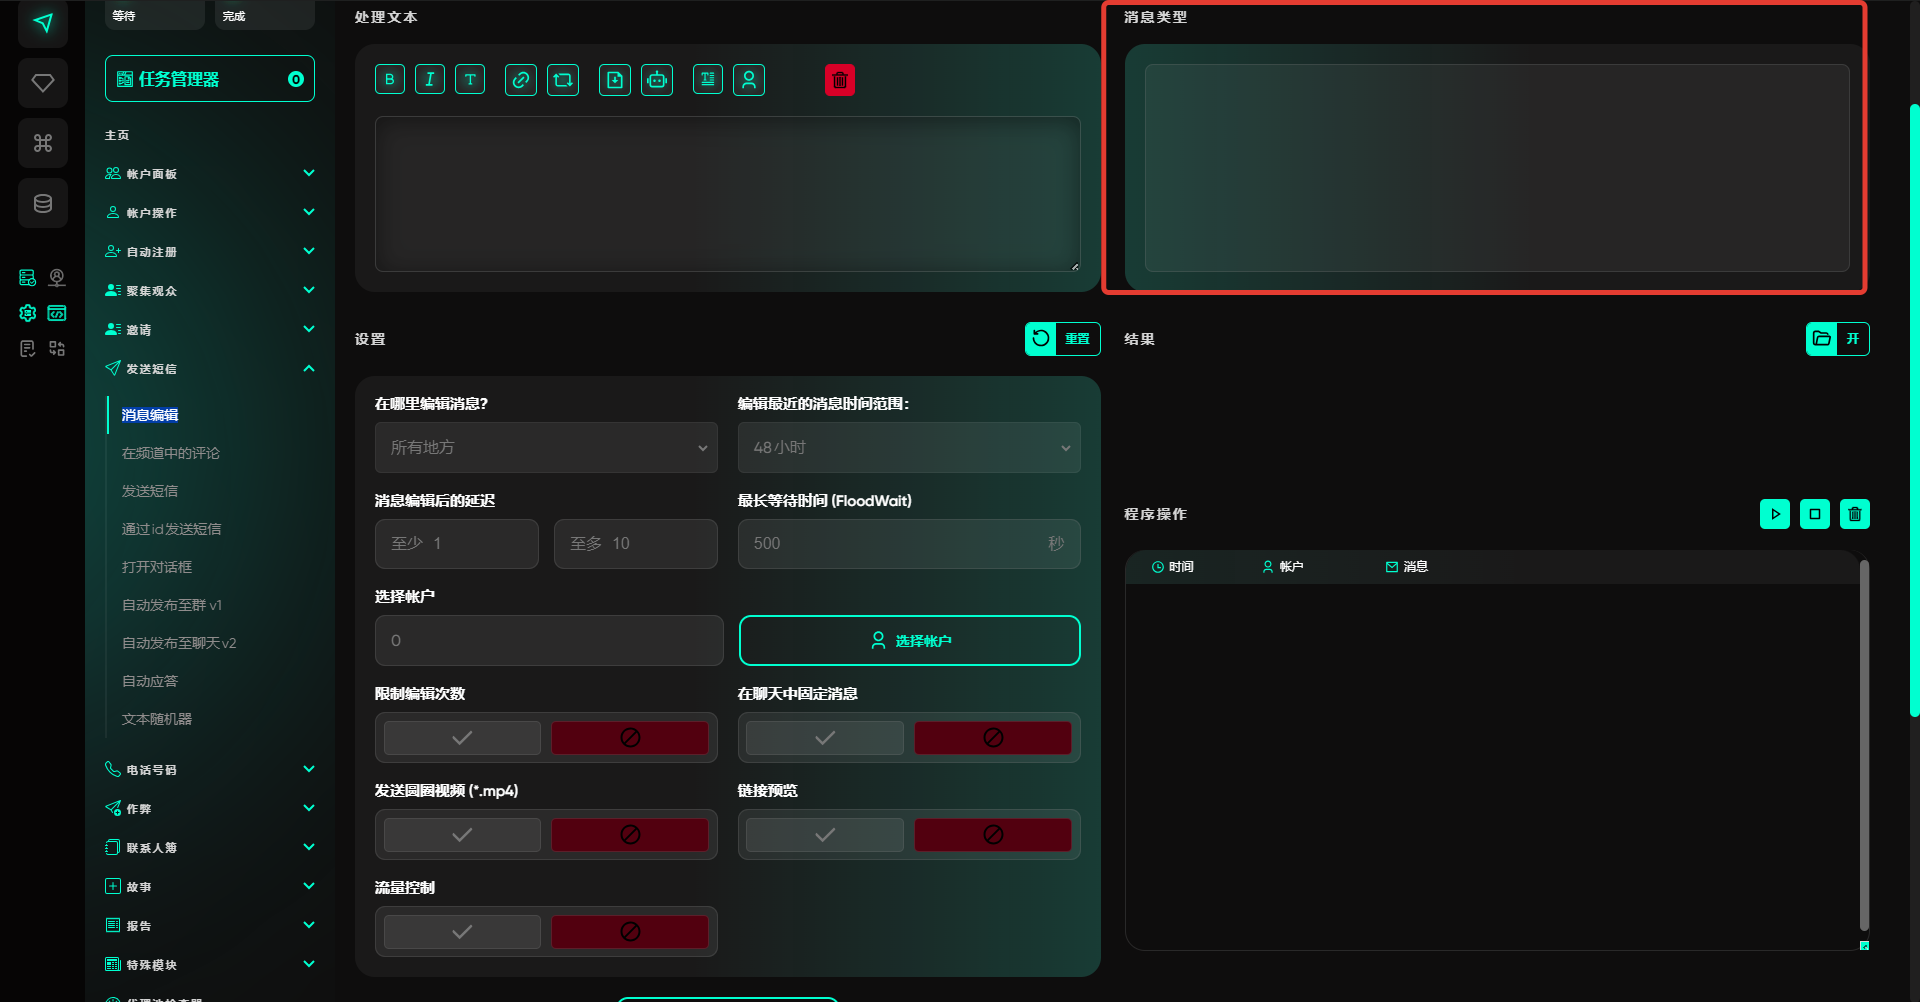Enable the 流量控制 checkmark option

tap(462, 932)
